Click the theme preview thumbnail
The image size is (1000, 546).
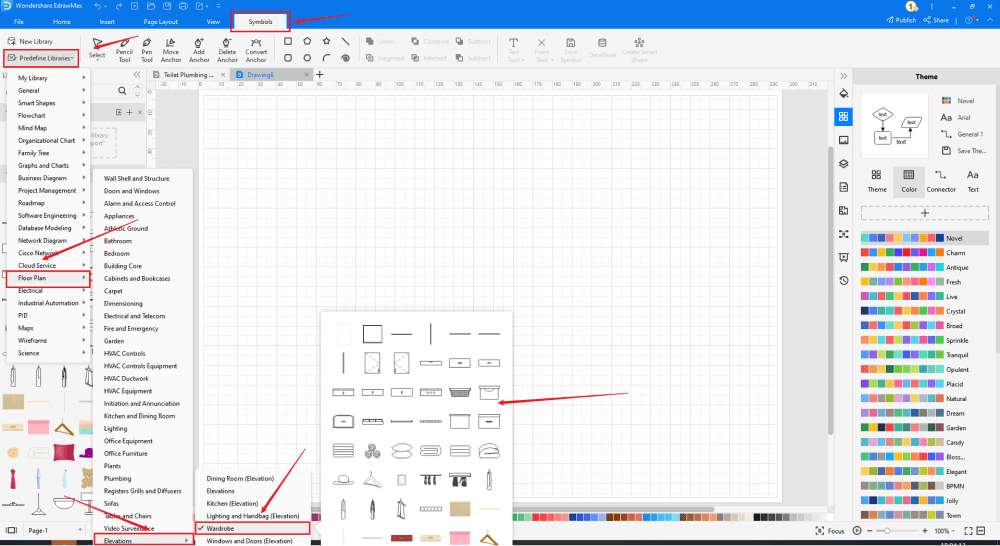895,126
